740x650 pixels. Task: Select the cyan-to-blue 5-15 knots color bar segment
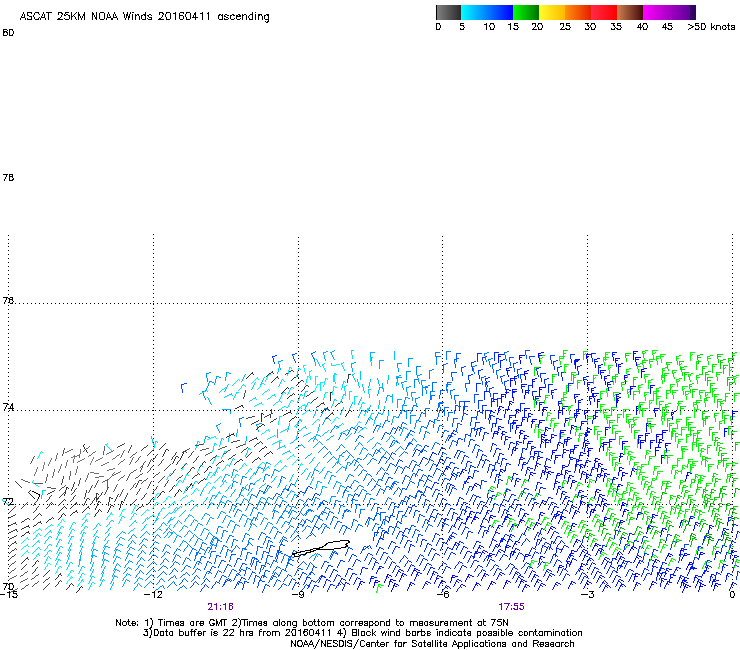point(487,12)
